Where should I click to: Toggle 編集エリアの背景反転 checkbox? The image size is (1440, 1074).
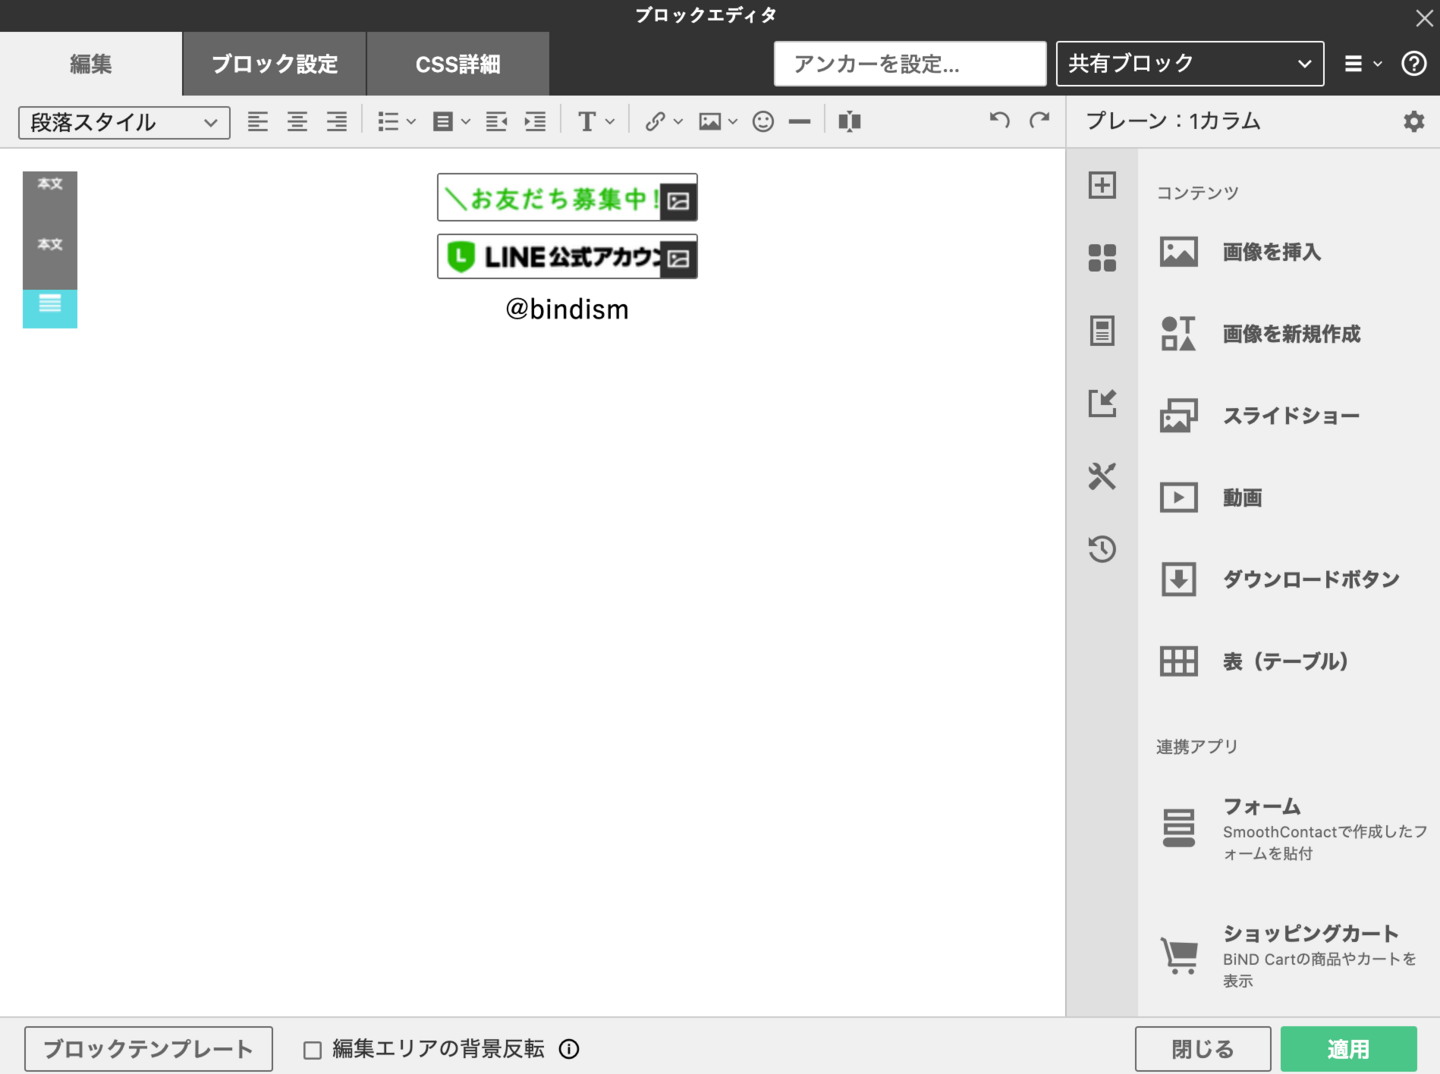point(313,1050)
